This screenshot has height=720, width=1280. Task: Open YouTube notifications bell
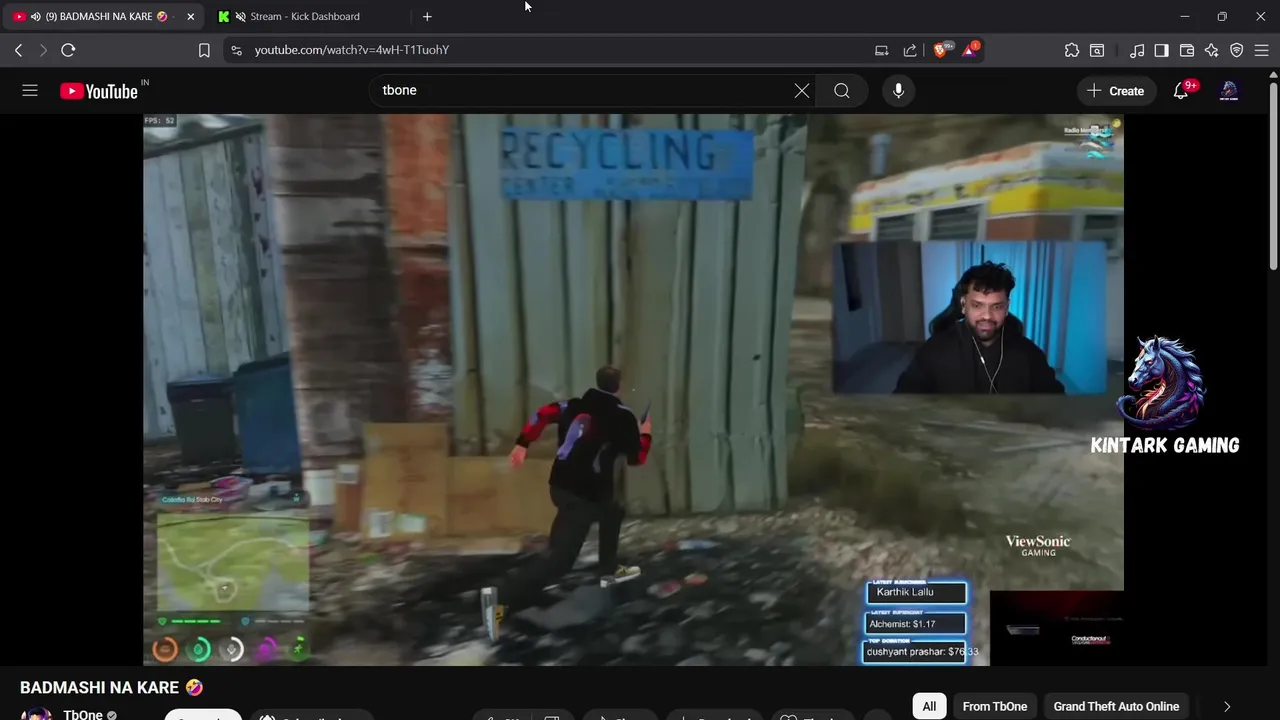click(1182, 91)
